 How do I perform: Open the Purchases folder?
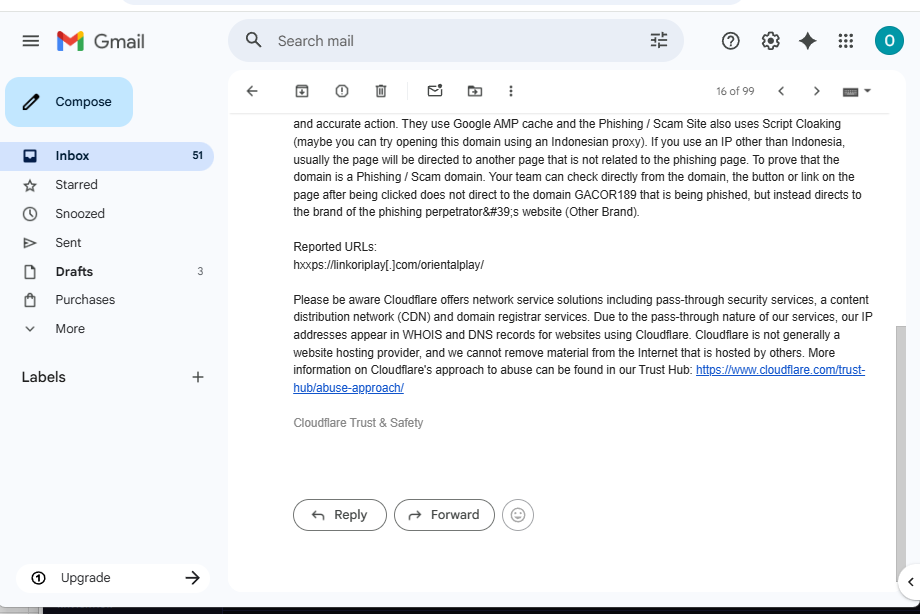click(107, 300)
